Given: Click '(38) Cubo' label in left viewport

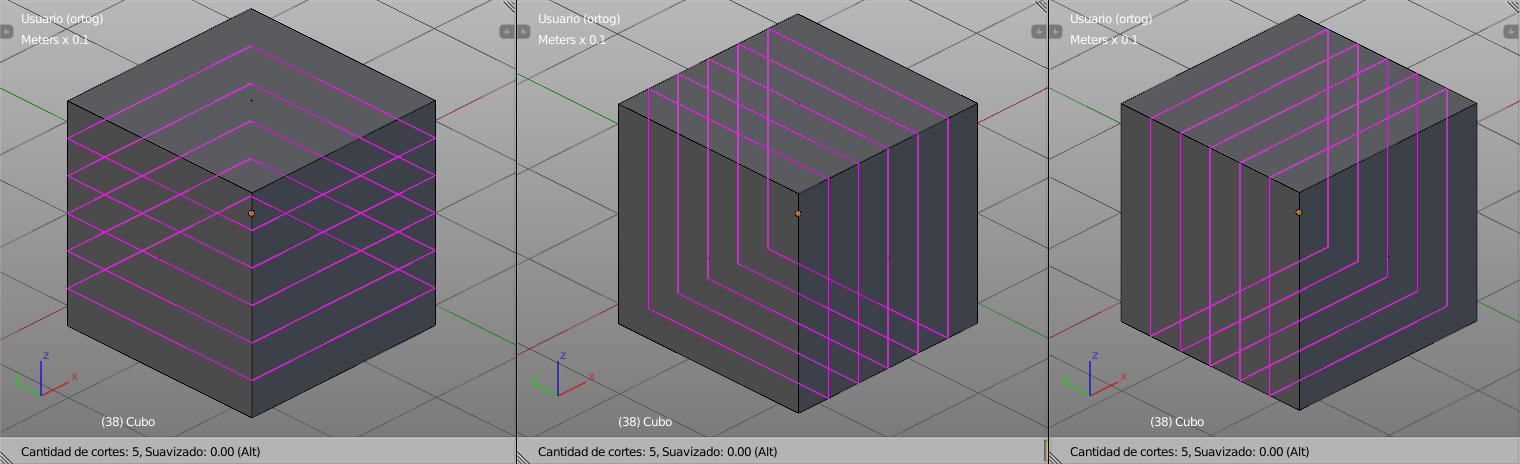Looking at the screenshot, I should 128,422.
